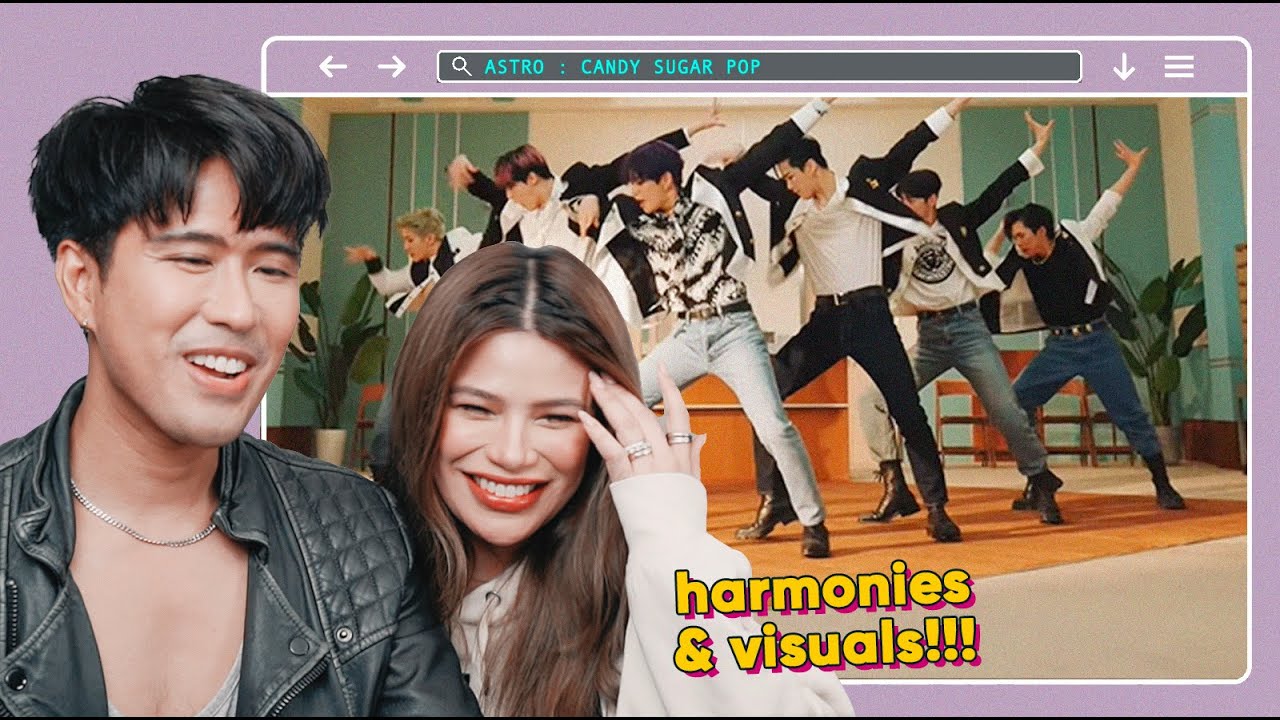Viewport: 1280px width, 720px height.
Task: Click the magnifier search icon
Action: pos(461,67)
